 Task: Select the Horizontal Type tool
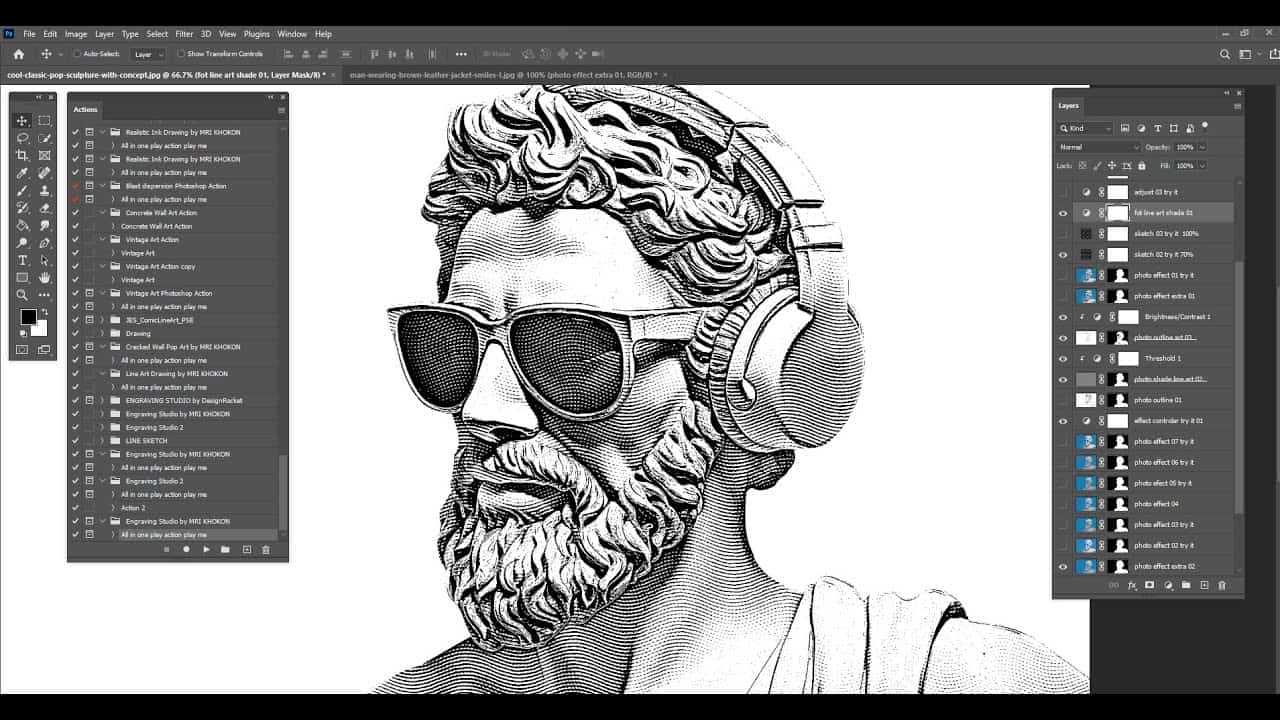click(22, 261)
